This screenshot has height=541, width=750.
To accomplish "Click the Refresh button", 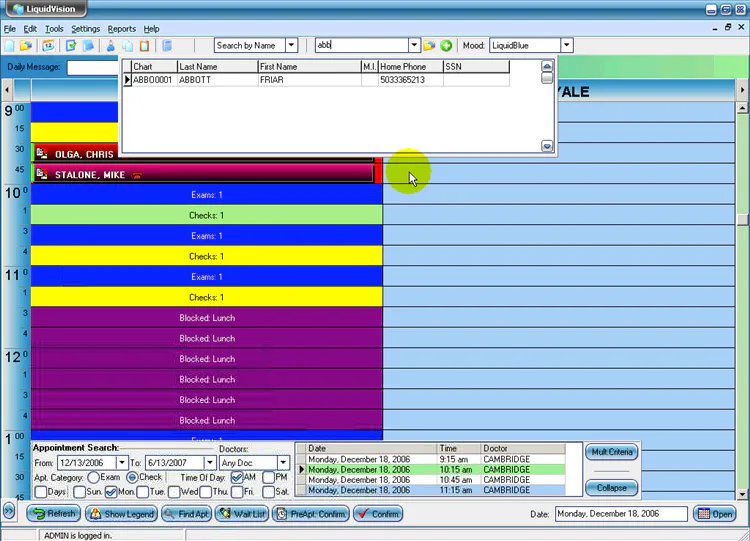I will [x=54, y=514].
